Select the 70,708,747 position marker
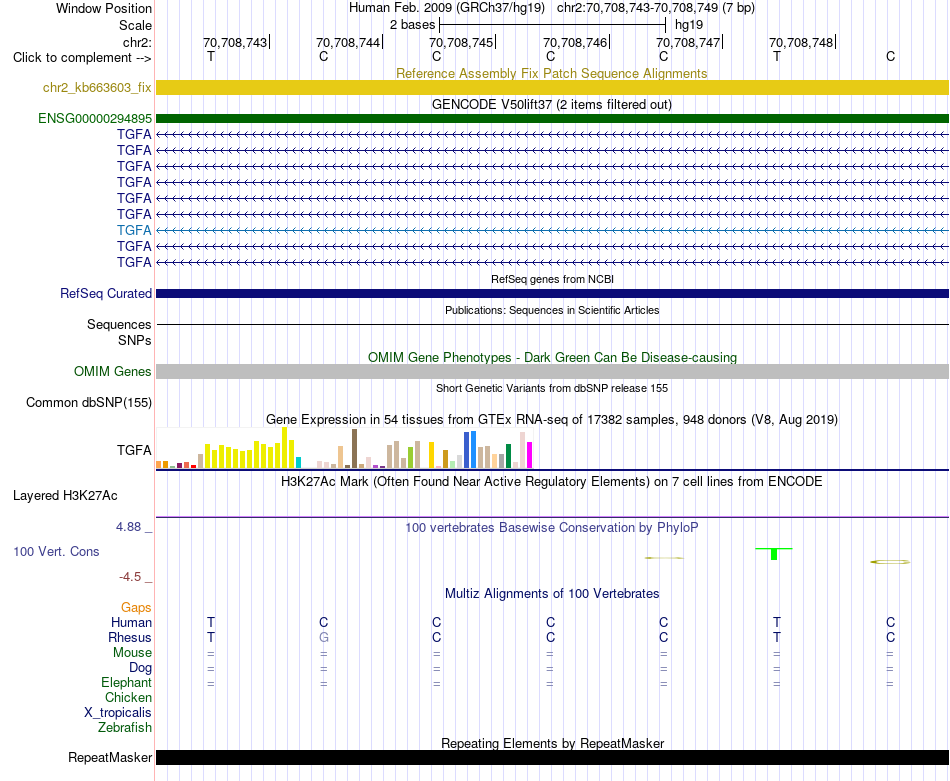Screen dimensions: 950x781 click(689, 42)
